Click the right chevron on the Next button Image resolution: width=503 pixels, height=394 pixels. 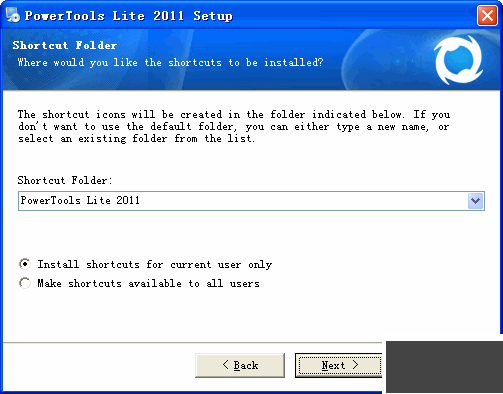coord(355,365)
